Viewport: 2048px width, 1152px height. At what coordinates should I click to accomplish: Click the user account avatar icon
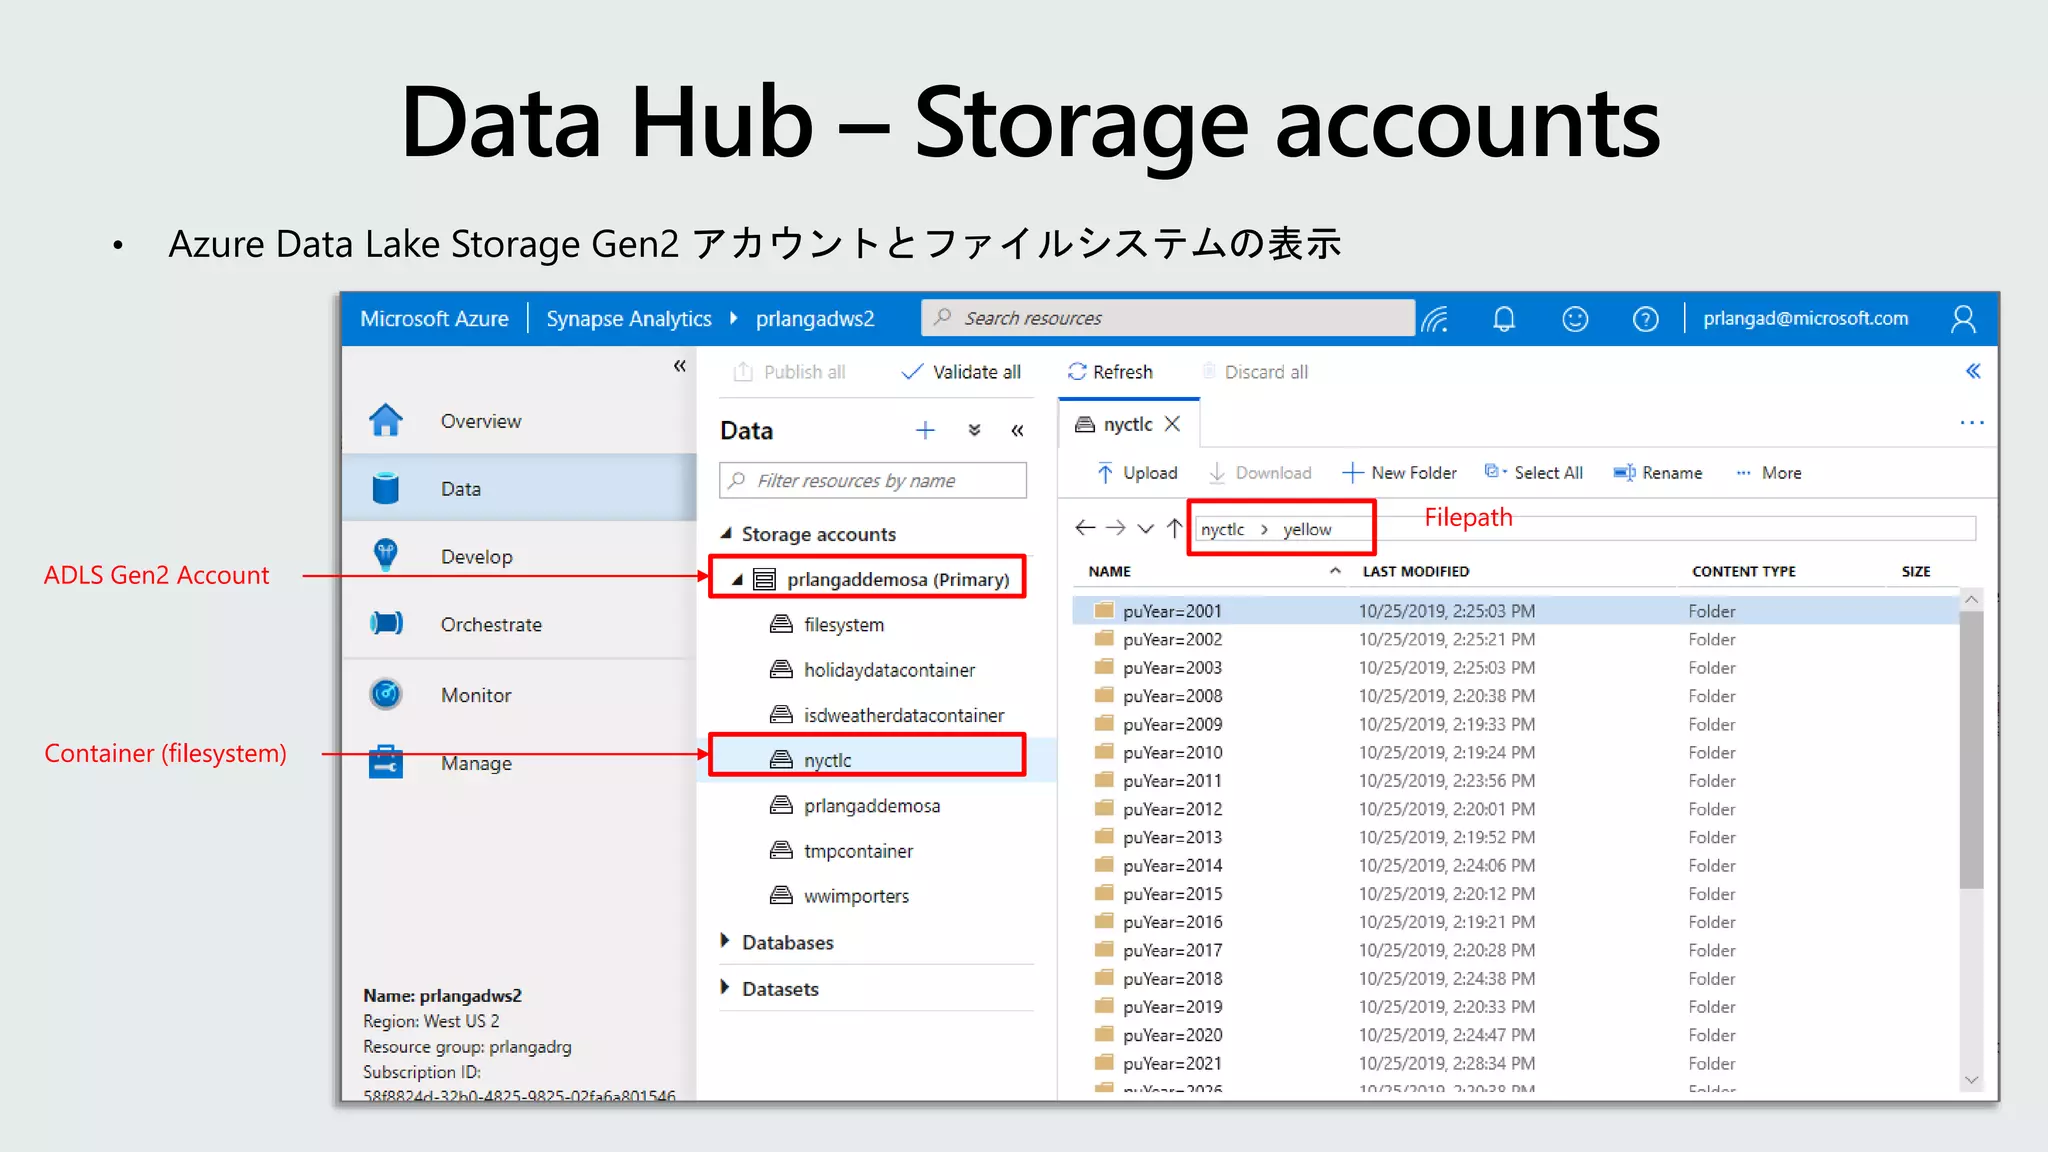[1963, 319]
